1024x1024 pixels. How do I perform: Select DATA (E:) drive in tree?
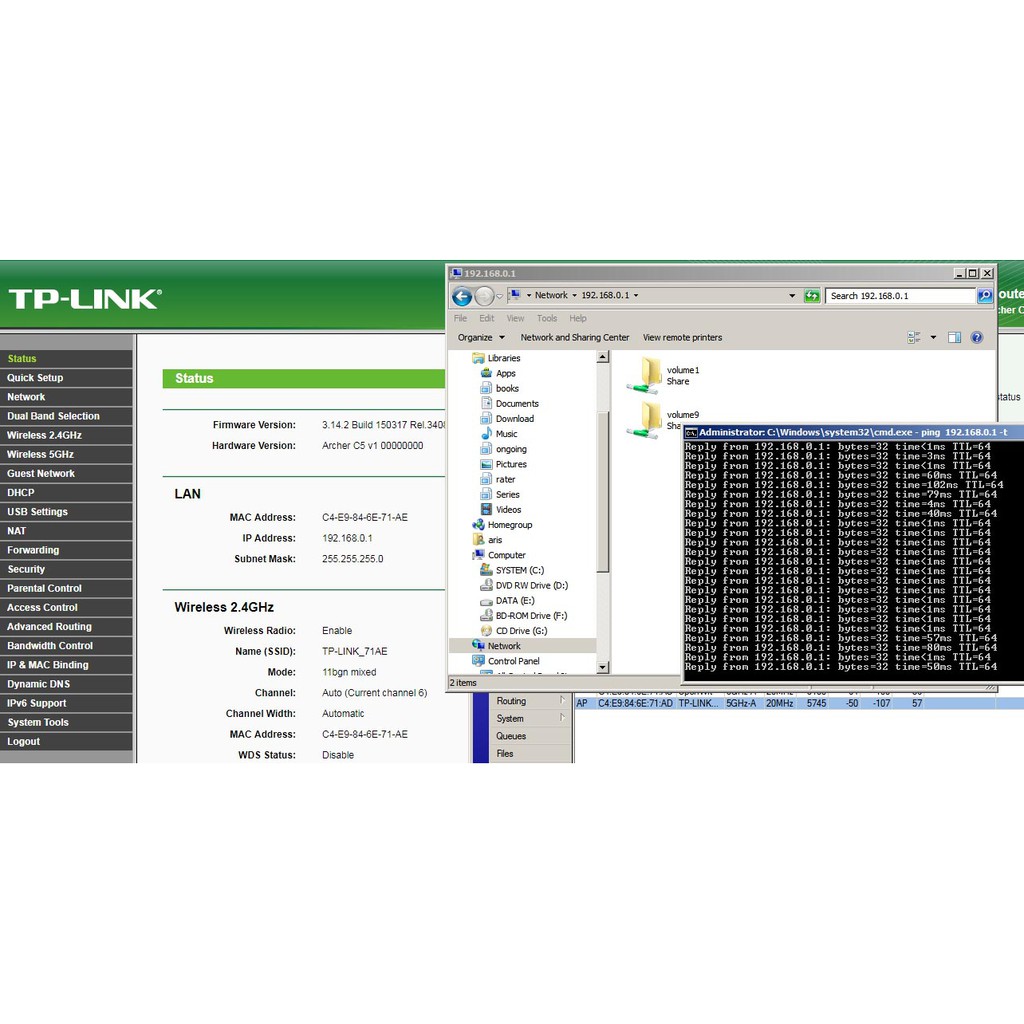pyautogui.click(x=507, y=600)
